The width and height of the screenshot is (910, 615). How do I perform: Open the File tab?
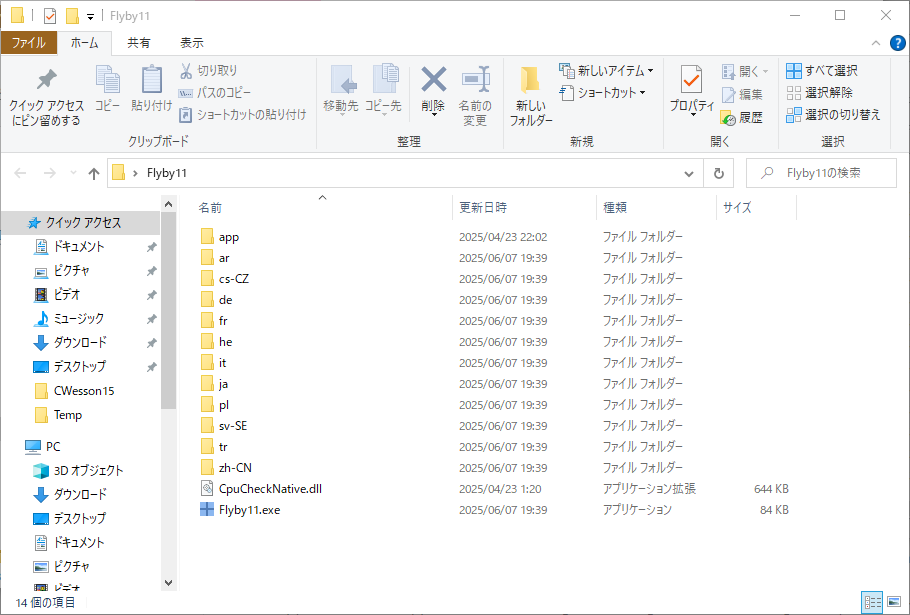pyautogui.click(x=28, y=43)
